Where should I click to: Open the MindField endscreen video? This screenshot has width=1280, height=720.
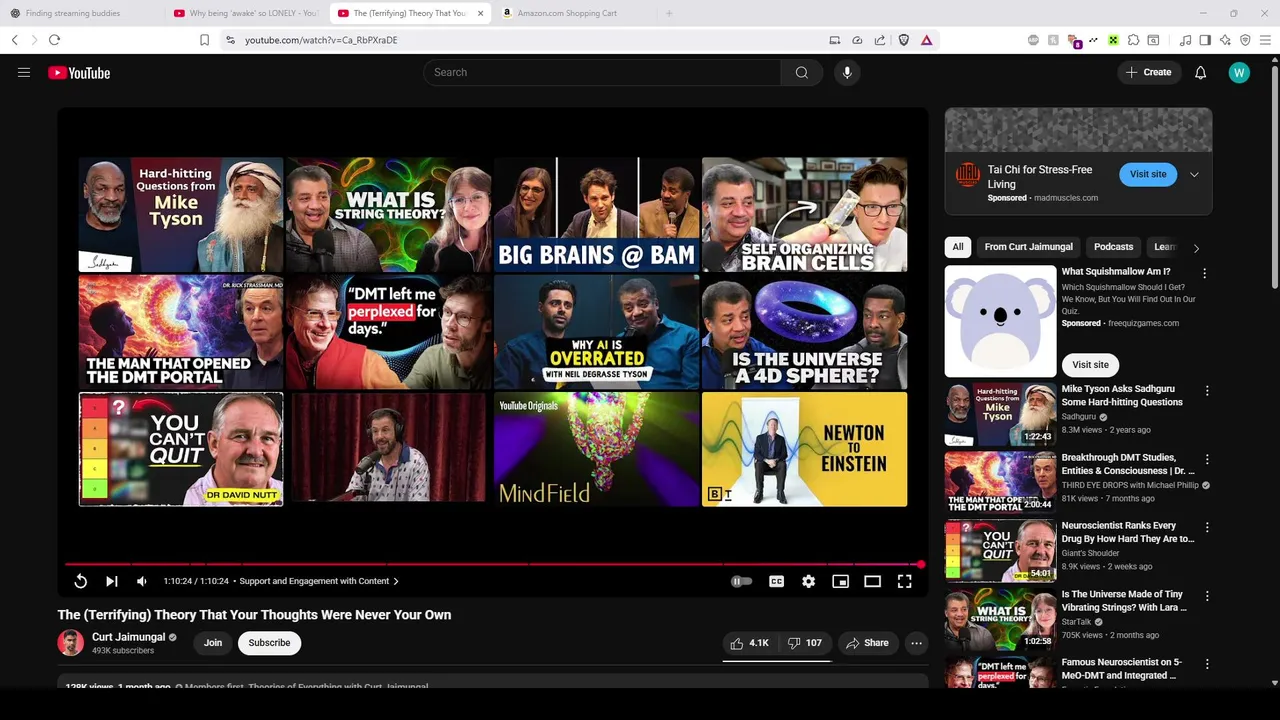(x=597, y=449)
